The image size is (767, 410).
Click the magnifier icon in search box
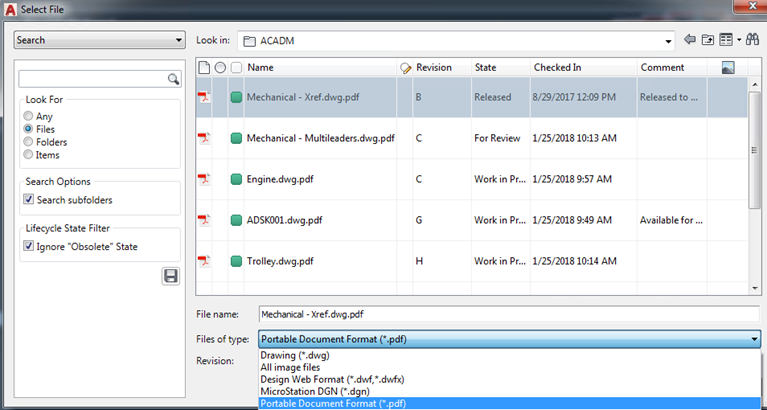pos(173,79)
